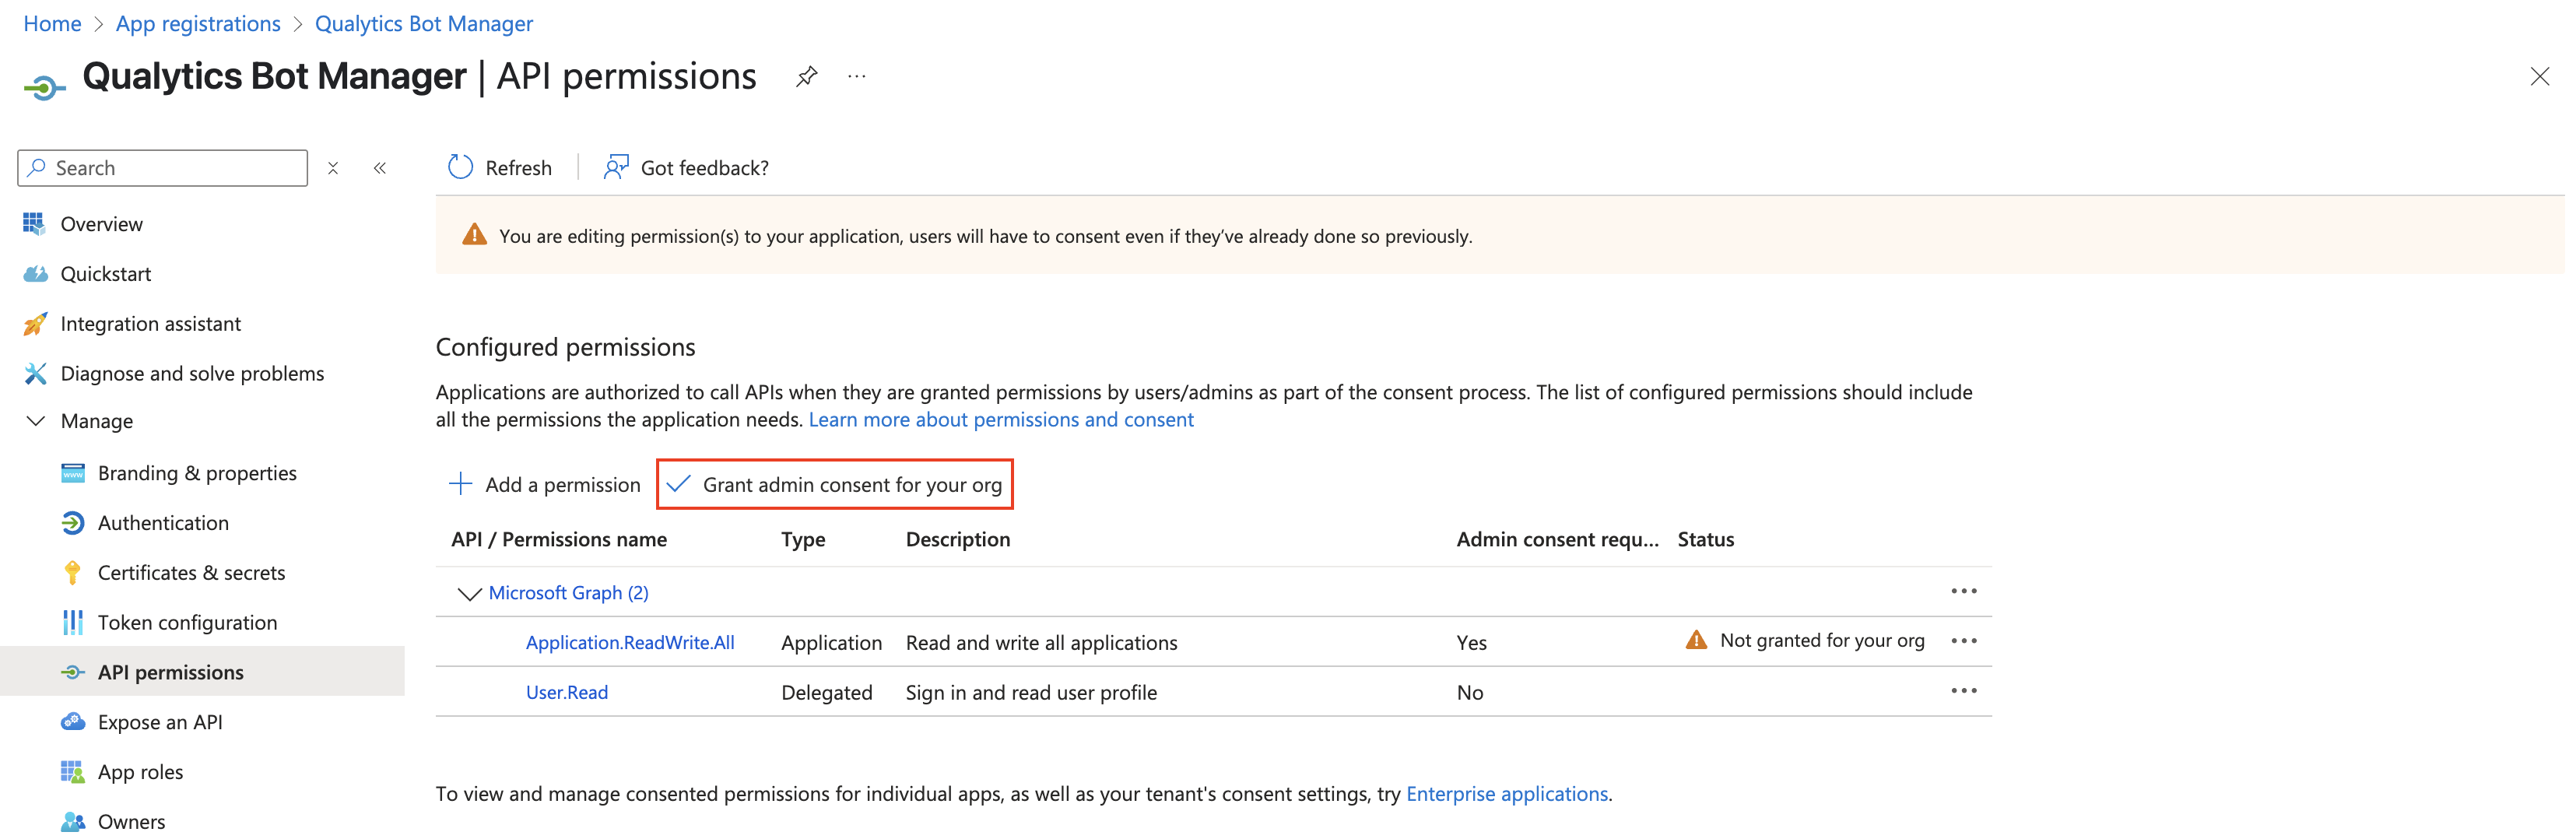The height and width of the screenshot is (839, 2576).
Task: Go to Home breadcrumb
Action: 52,23
